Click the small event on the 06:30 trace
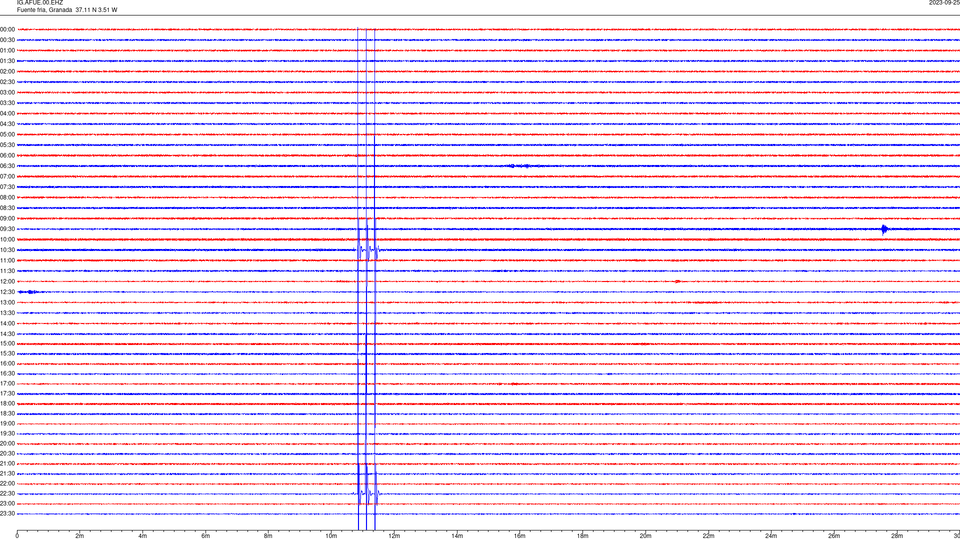 [520, 166]
